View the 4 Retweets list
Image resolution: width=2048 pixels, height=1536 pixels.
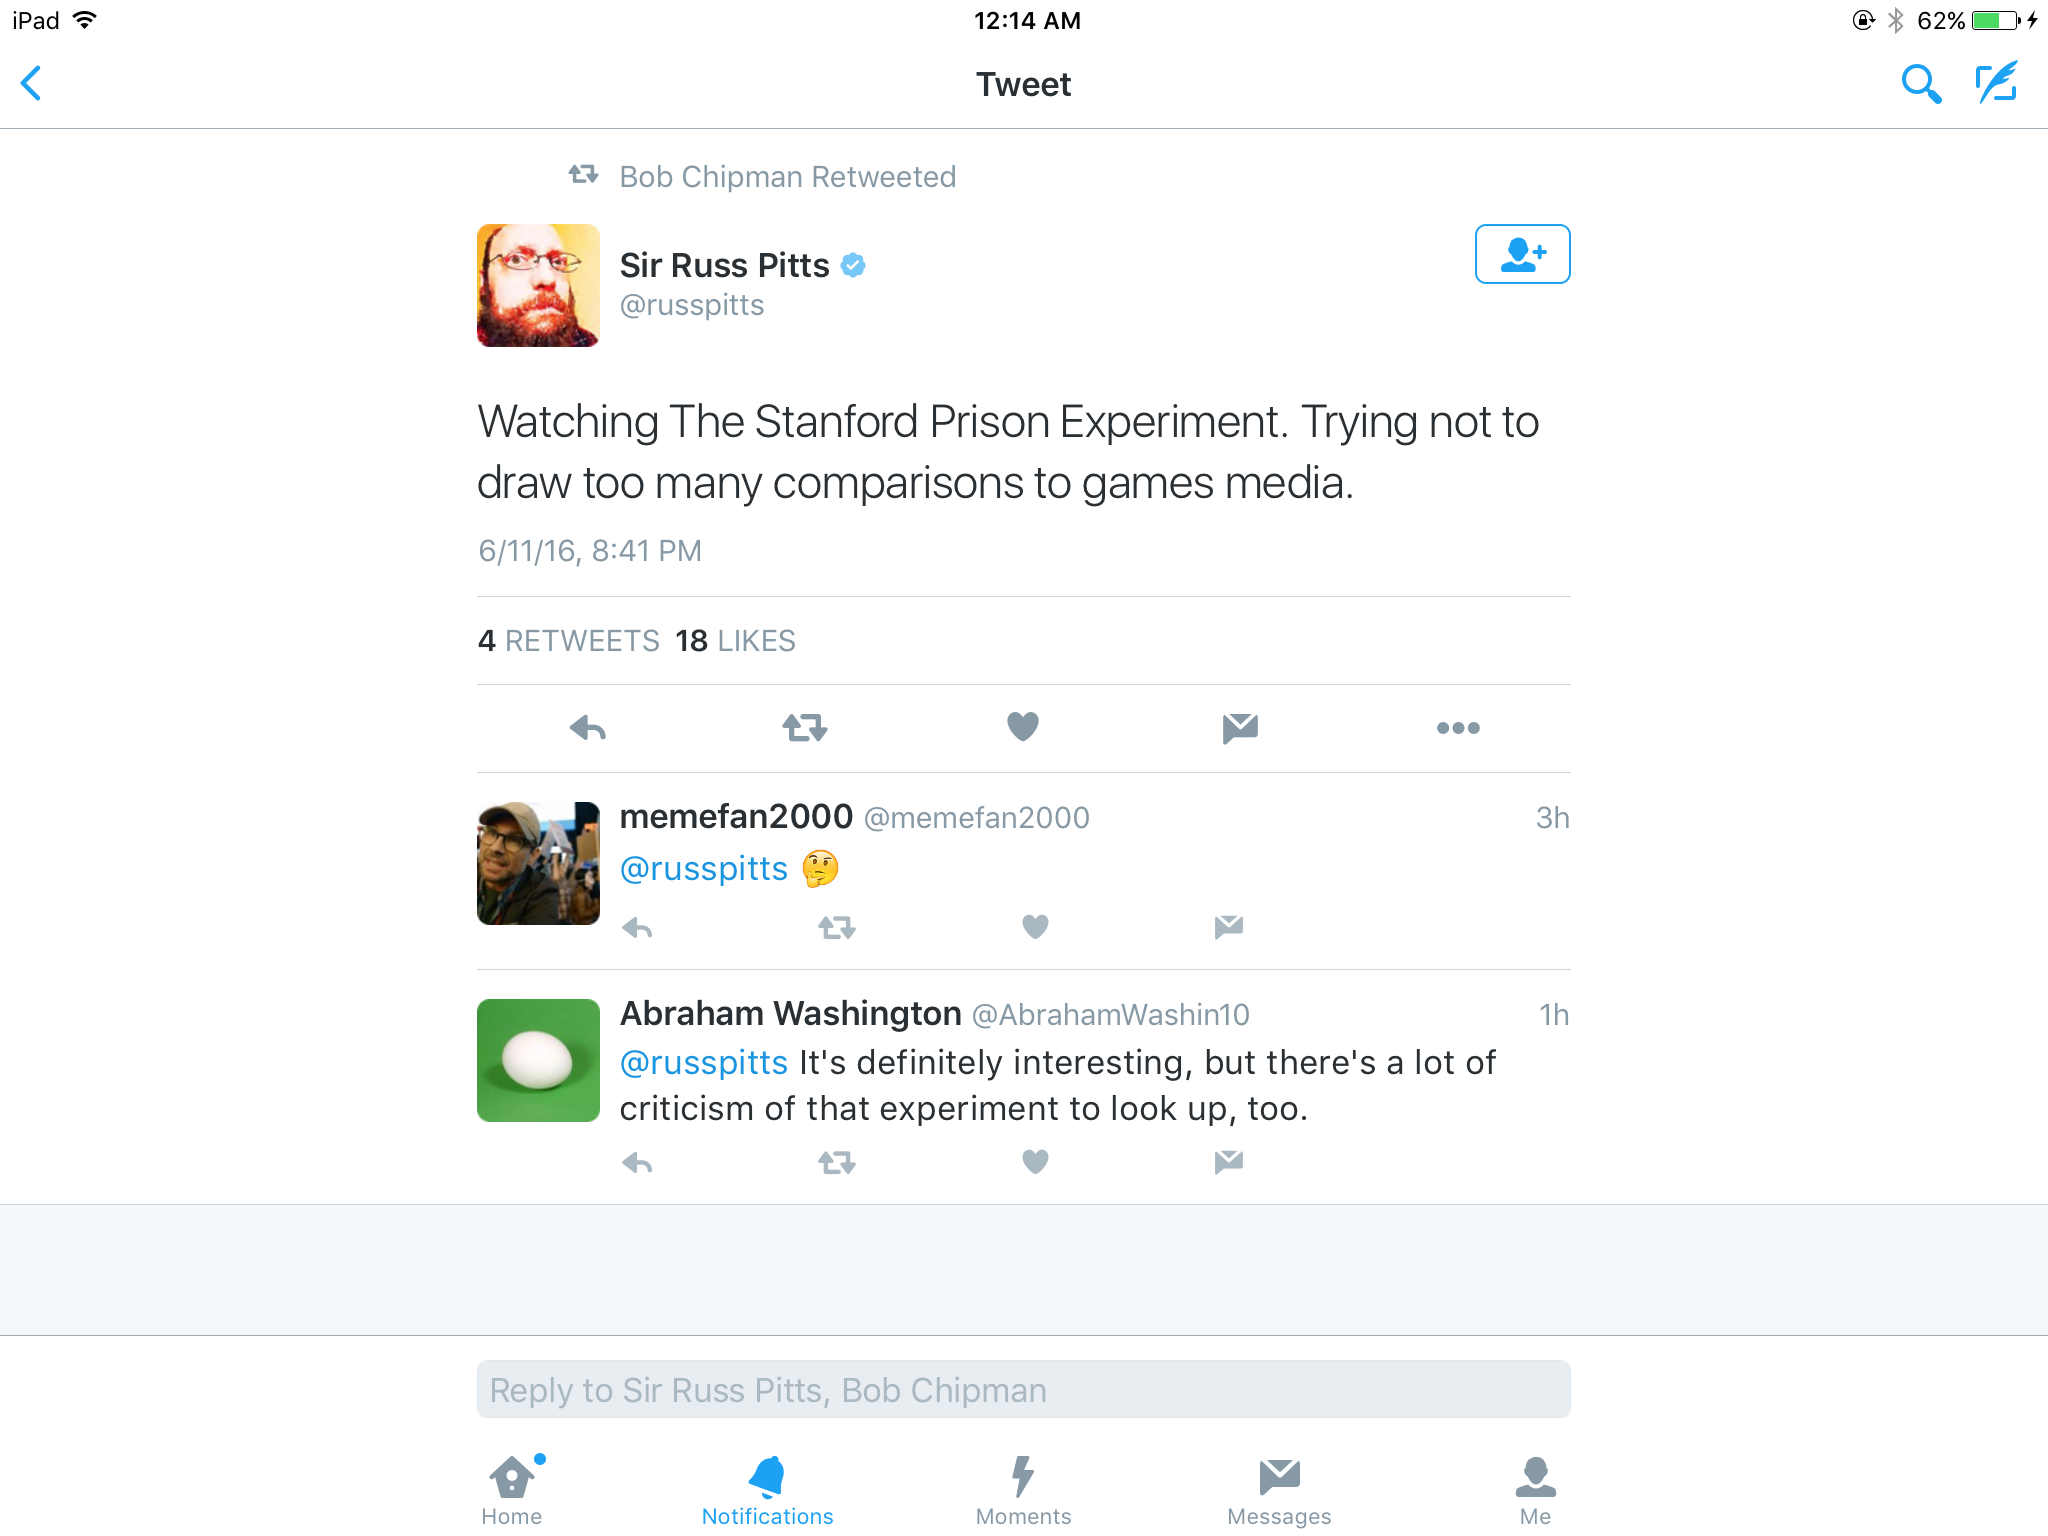[568, 640]
